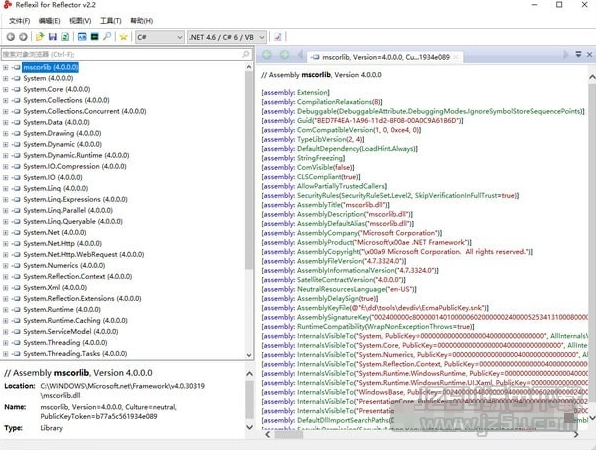Click the assembly icon beside System.Linq
Image resolution: width=596 pixels, height=450 pixels.
point(16,189)
